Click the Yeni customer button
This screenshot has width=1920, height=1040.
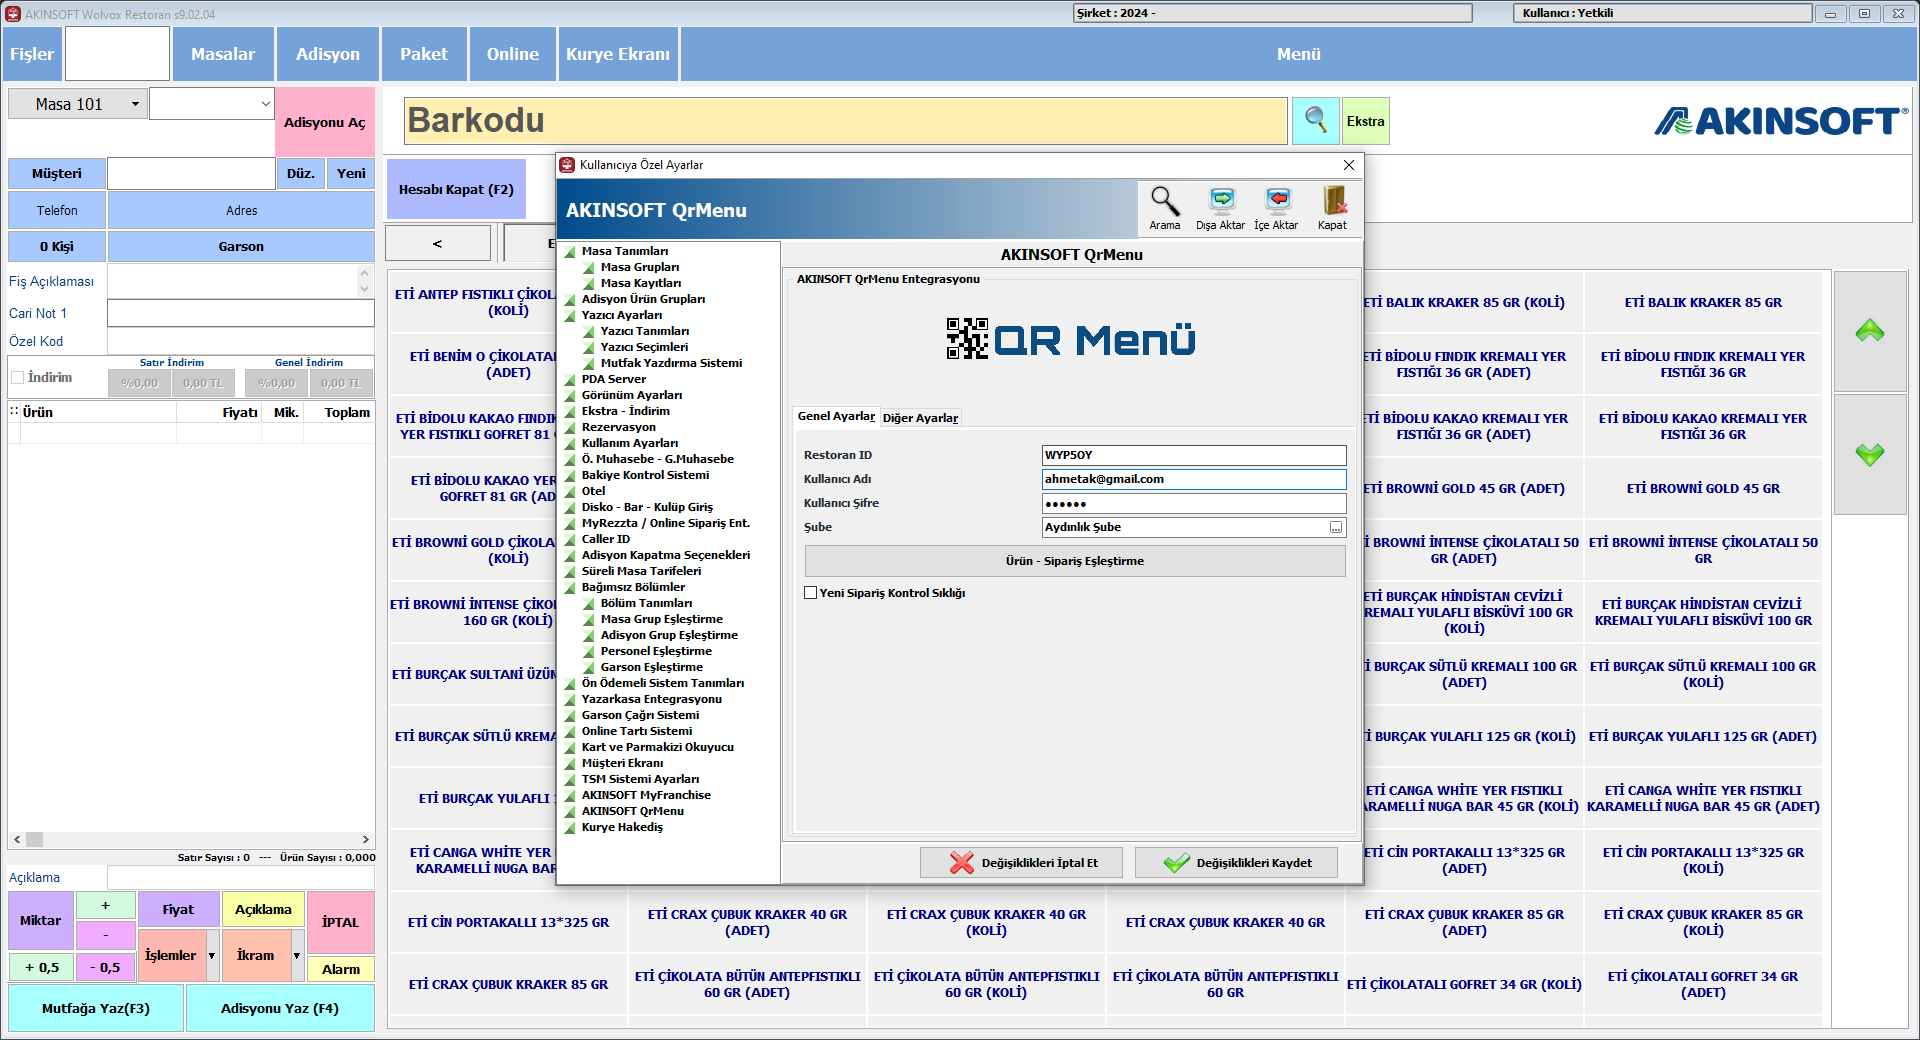(x=351, y=173)
